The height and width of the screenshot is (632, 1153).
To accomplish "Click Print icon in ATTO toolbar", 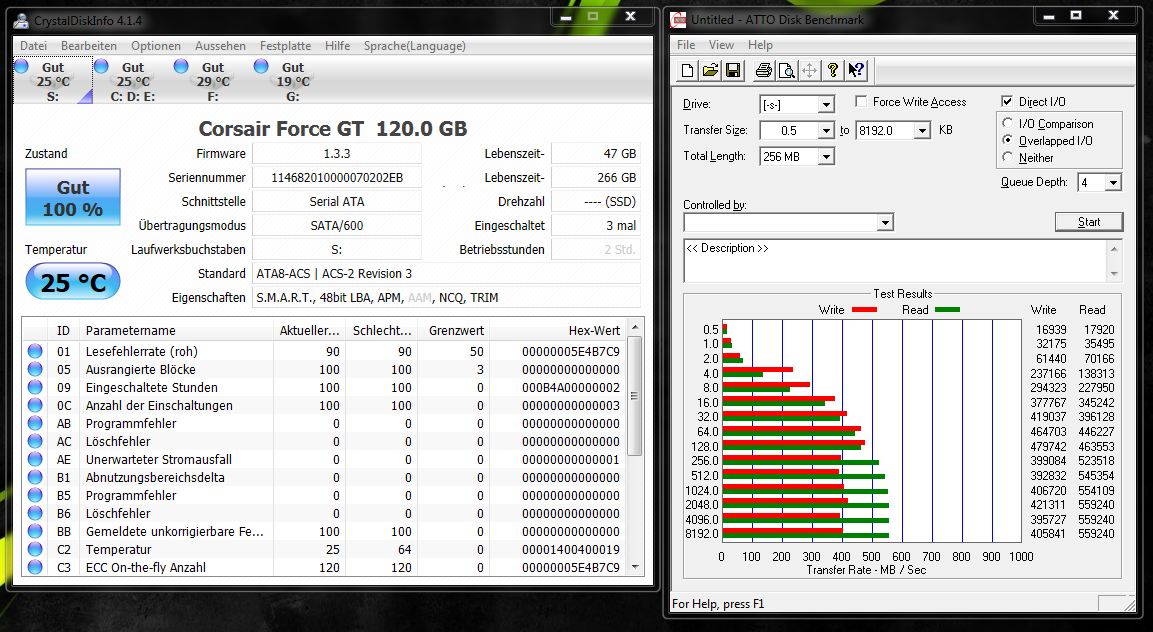I will (x=764, y=71).
